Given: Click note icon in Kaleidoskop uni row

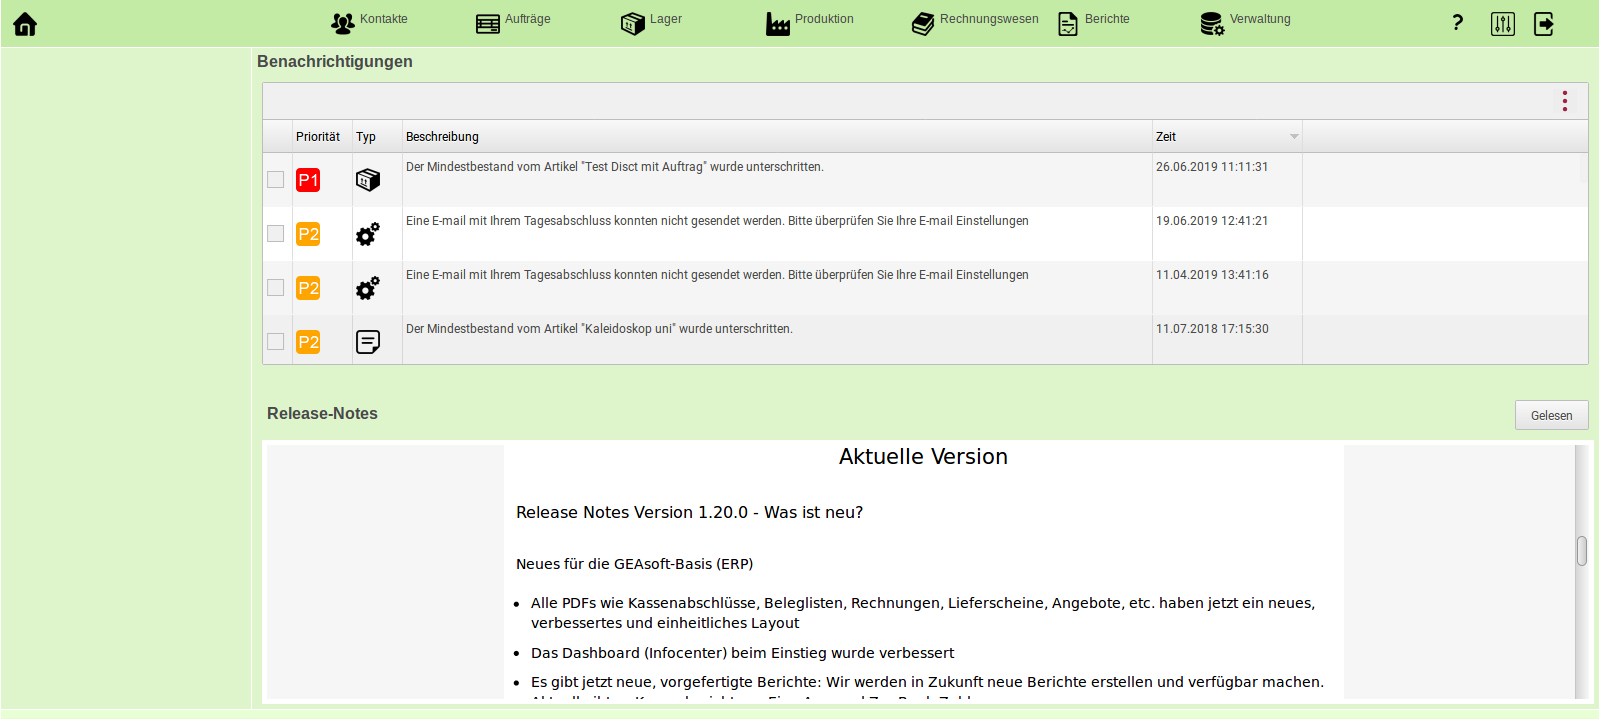Looking at the screenshot, I should pyautogui.click(x=368, y=342).
